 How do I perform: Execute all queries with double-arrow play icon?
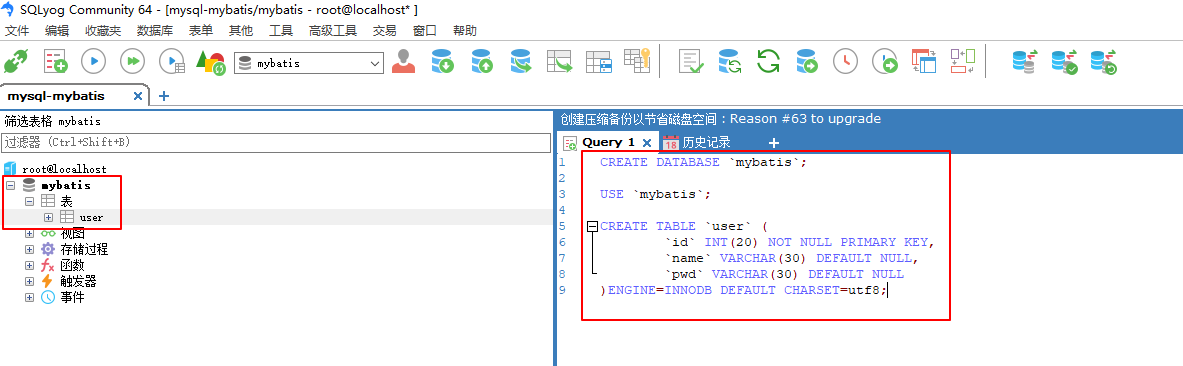(133, 62)
